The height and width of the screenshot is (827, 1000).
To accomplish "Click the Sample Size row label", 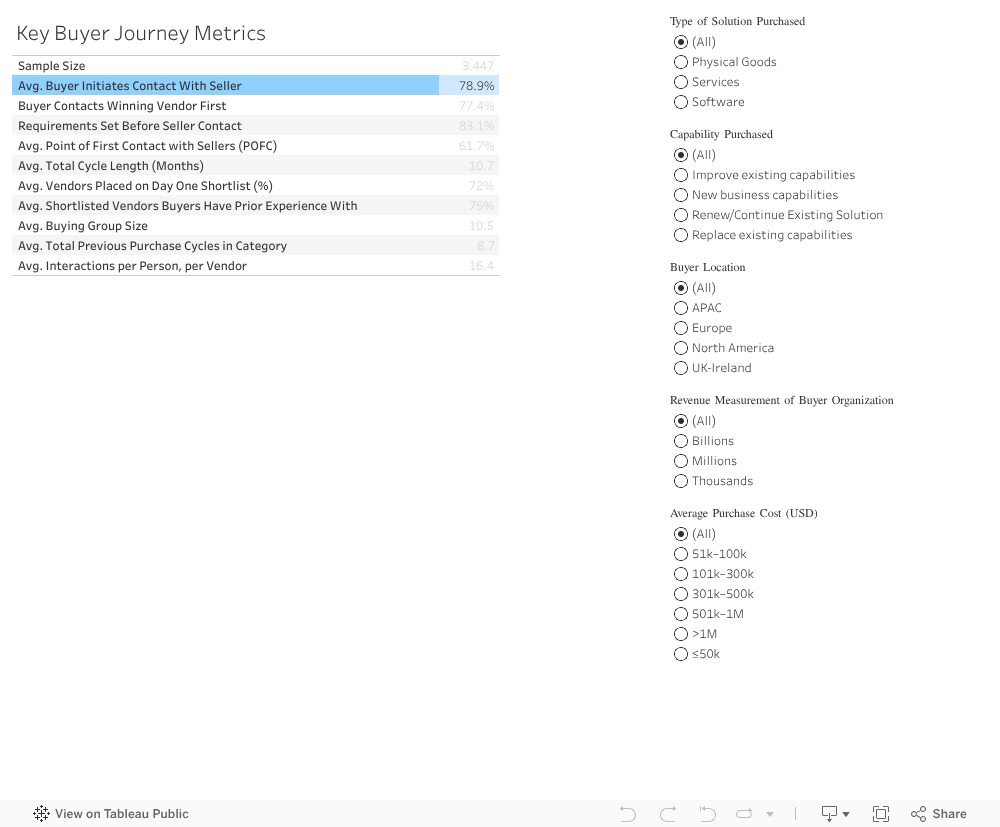I will (52, 66).
